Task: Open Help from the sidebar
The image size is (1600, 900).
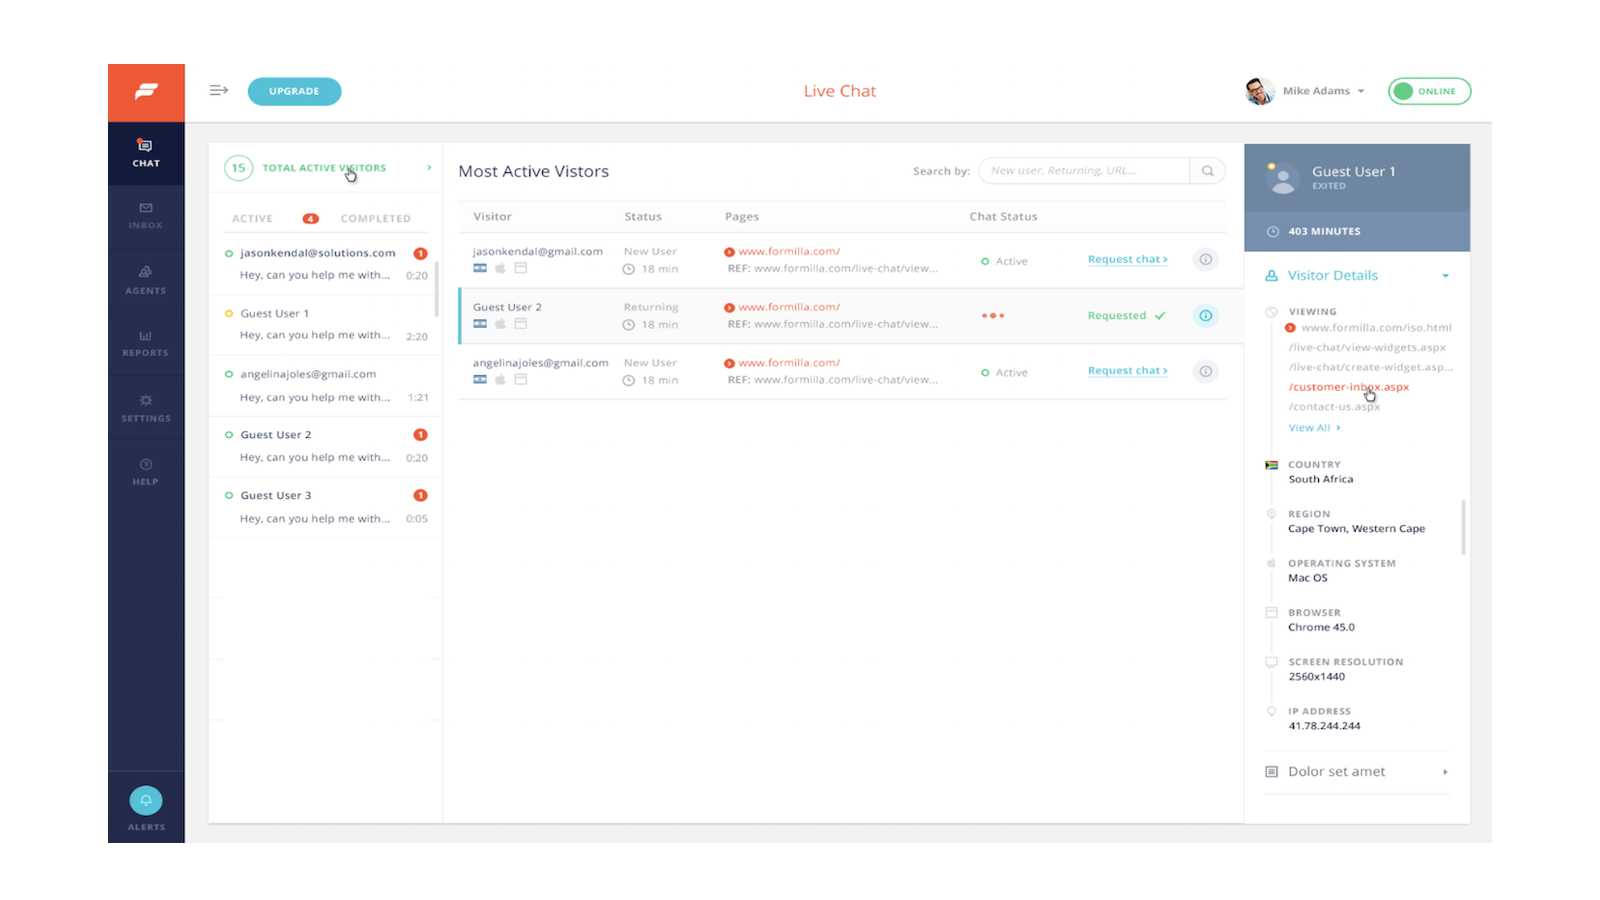Action: pos(146,470)
